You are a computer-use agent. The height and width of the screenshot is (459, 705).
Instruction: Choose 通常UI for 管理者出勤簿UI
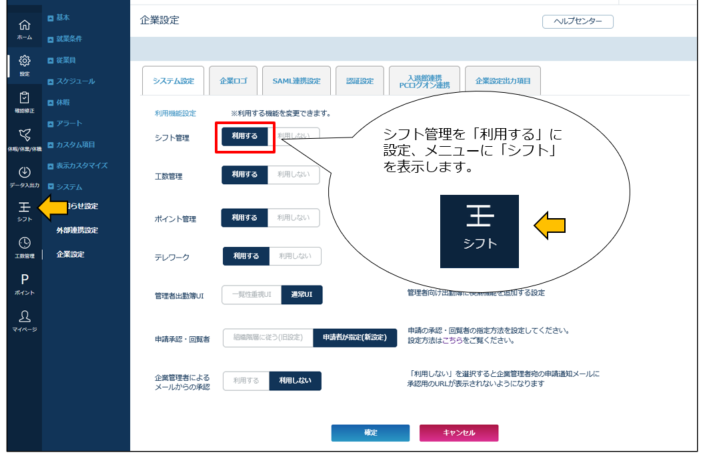click(302, 295)
